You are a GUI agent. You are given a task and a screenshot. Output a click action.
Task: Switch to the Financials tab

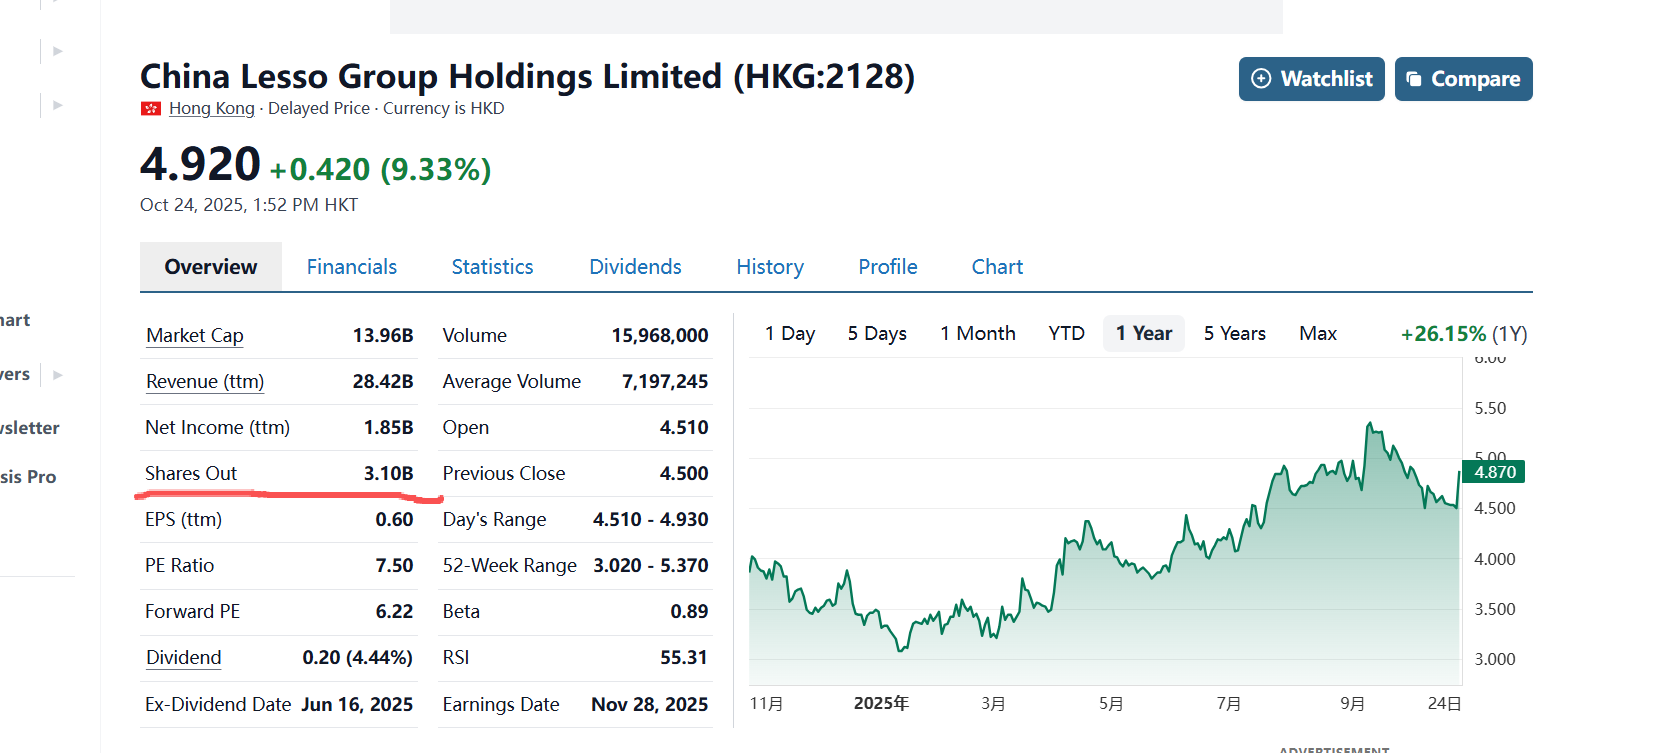(x=351, y=267)
